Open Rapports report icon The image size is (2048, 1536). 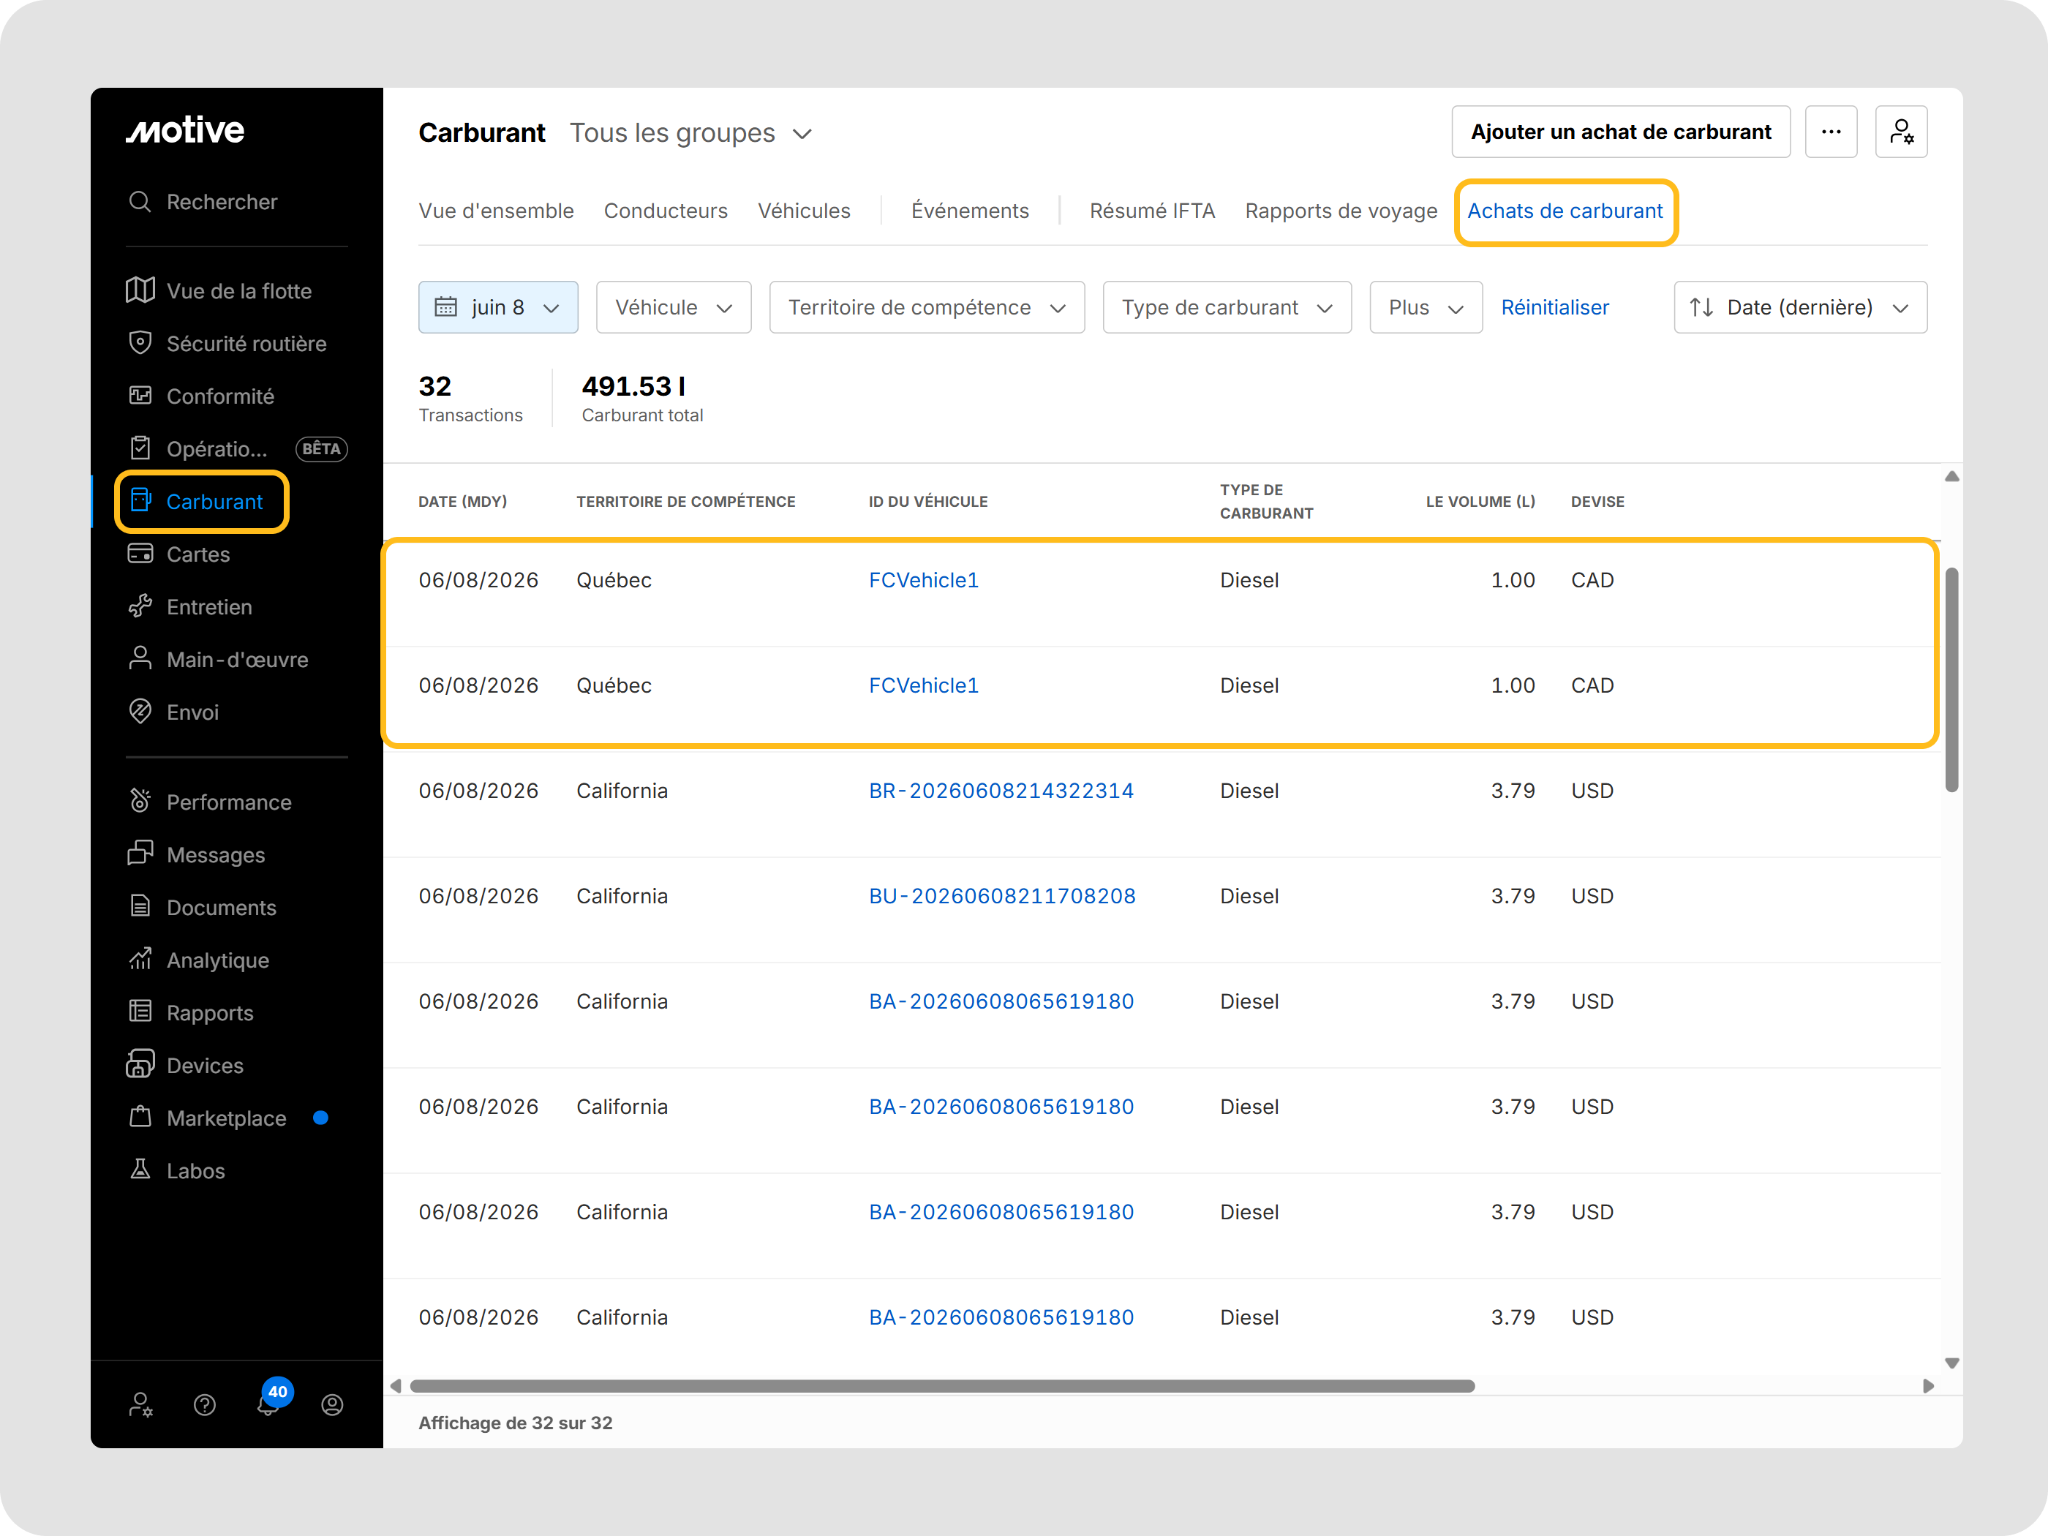click(140, 1012)
